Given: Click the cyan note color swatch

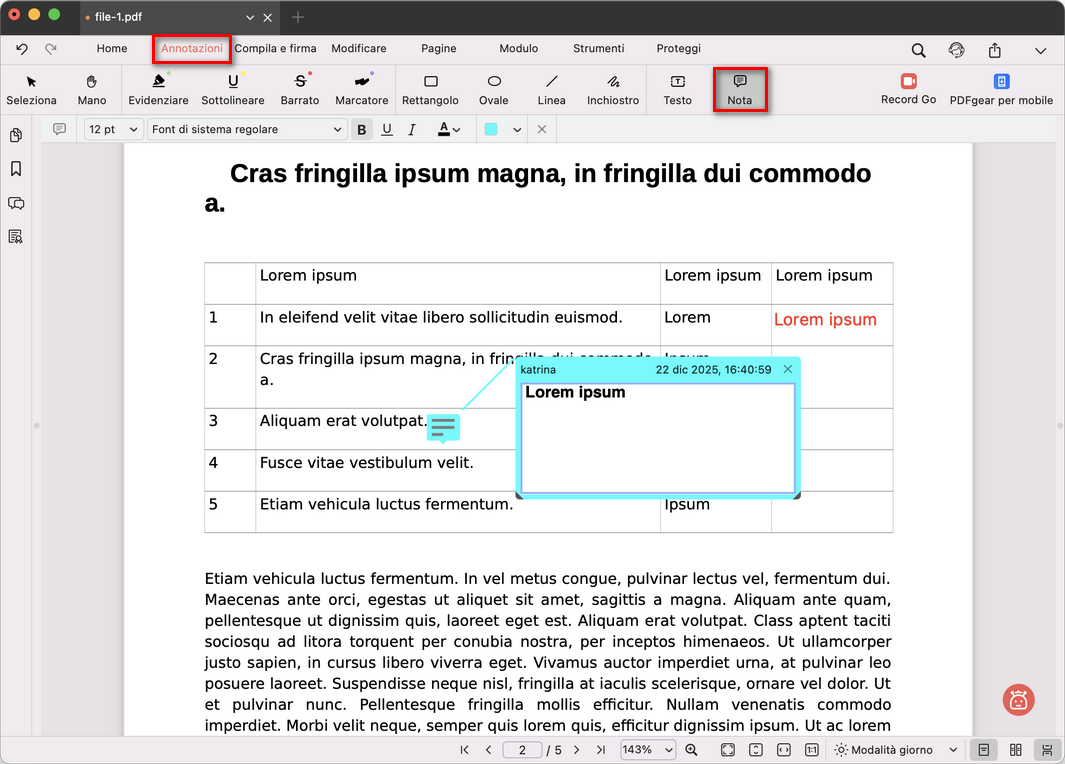Looking at the screenshot, I should click(492, 129).
